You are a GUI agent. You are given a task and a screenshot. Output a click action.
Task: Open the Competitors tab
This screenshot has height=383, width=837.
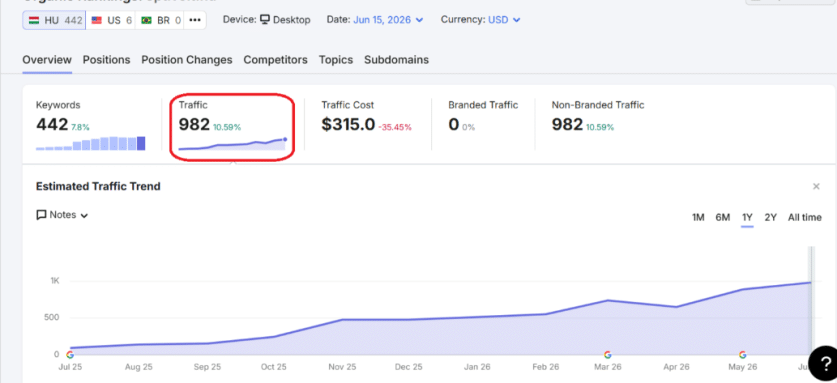[x=275, y=60]
